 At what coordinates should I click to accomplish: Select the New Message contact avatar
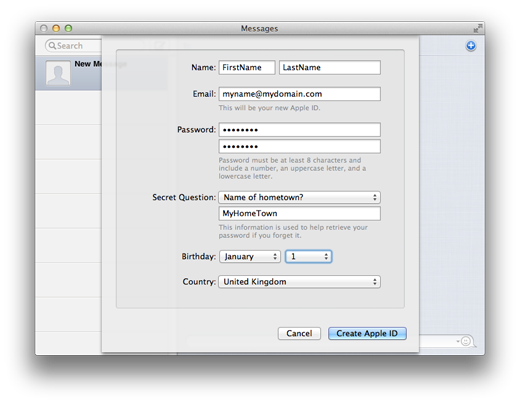click(58, 73)
